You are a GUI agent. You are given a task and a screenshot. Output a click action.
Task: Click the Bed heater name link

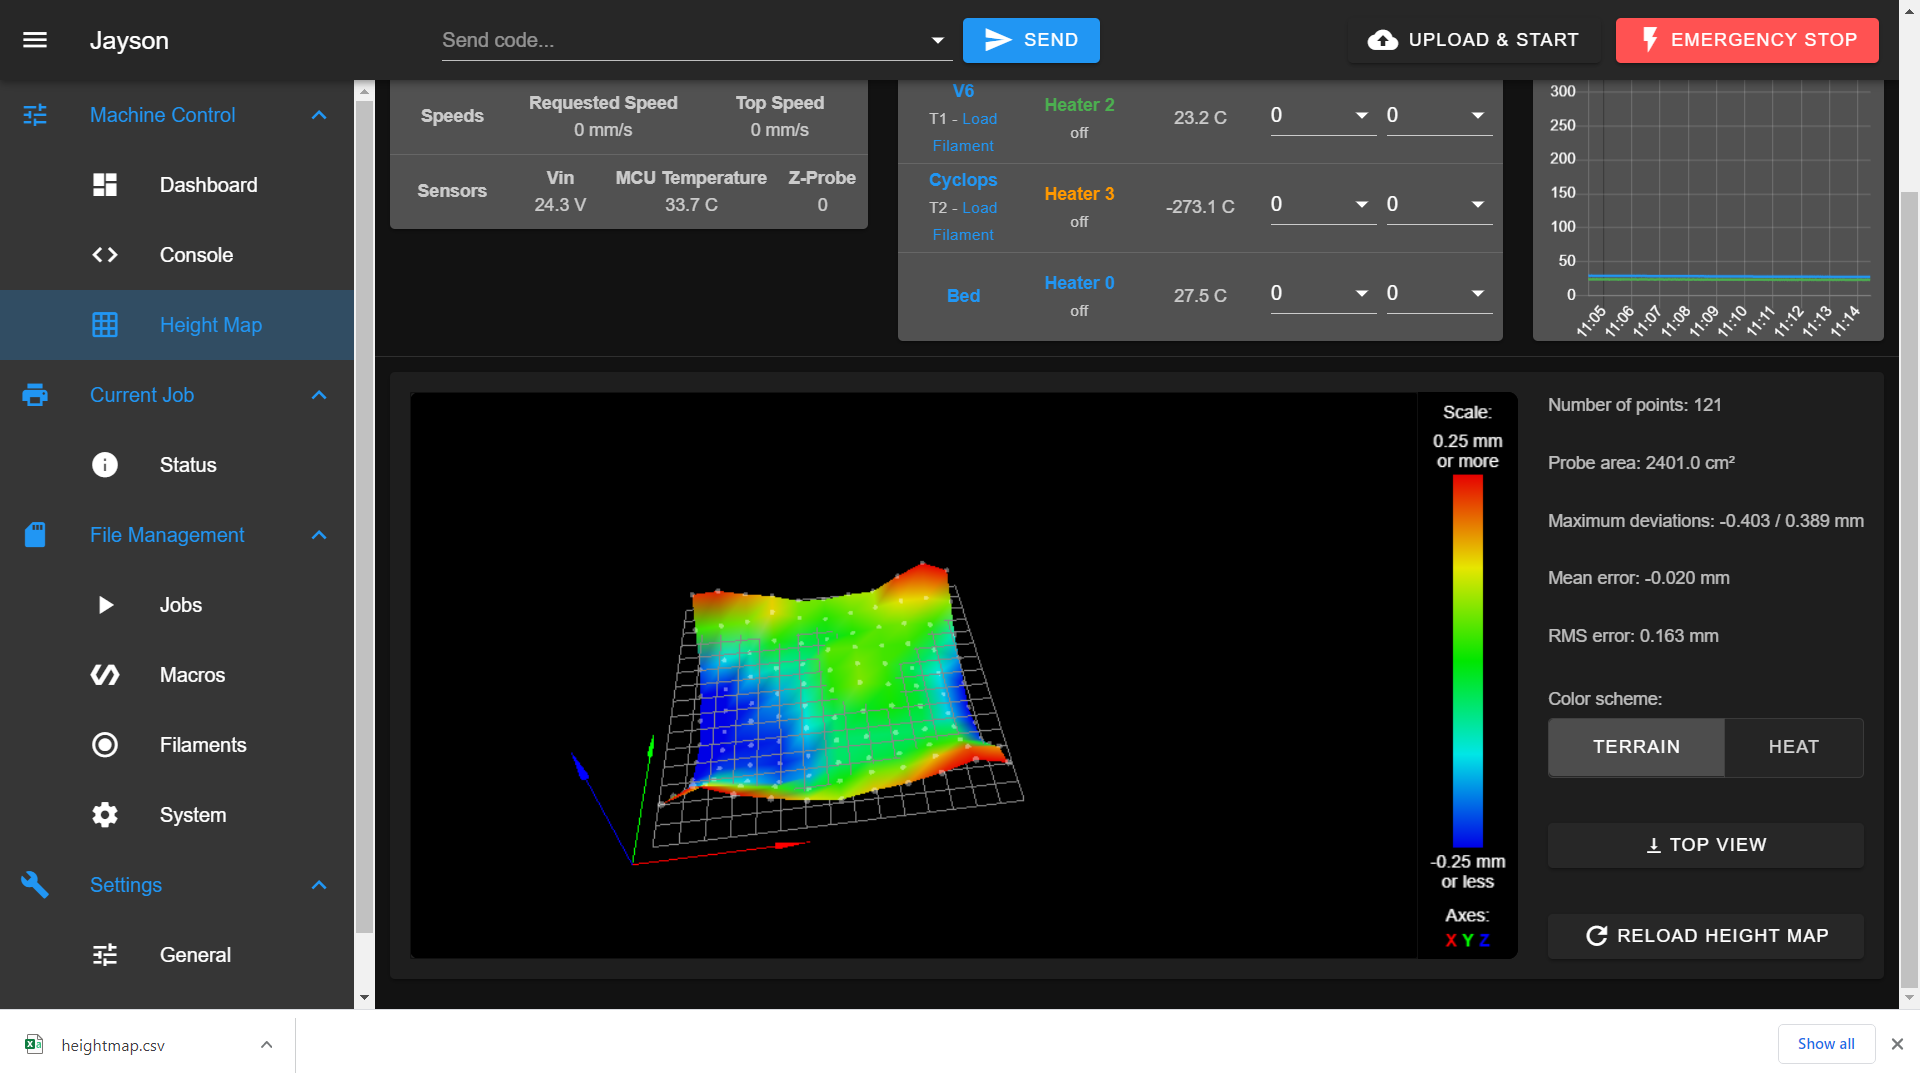click(x=963, y=296)
